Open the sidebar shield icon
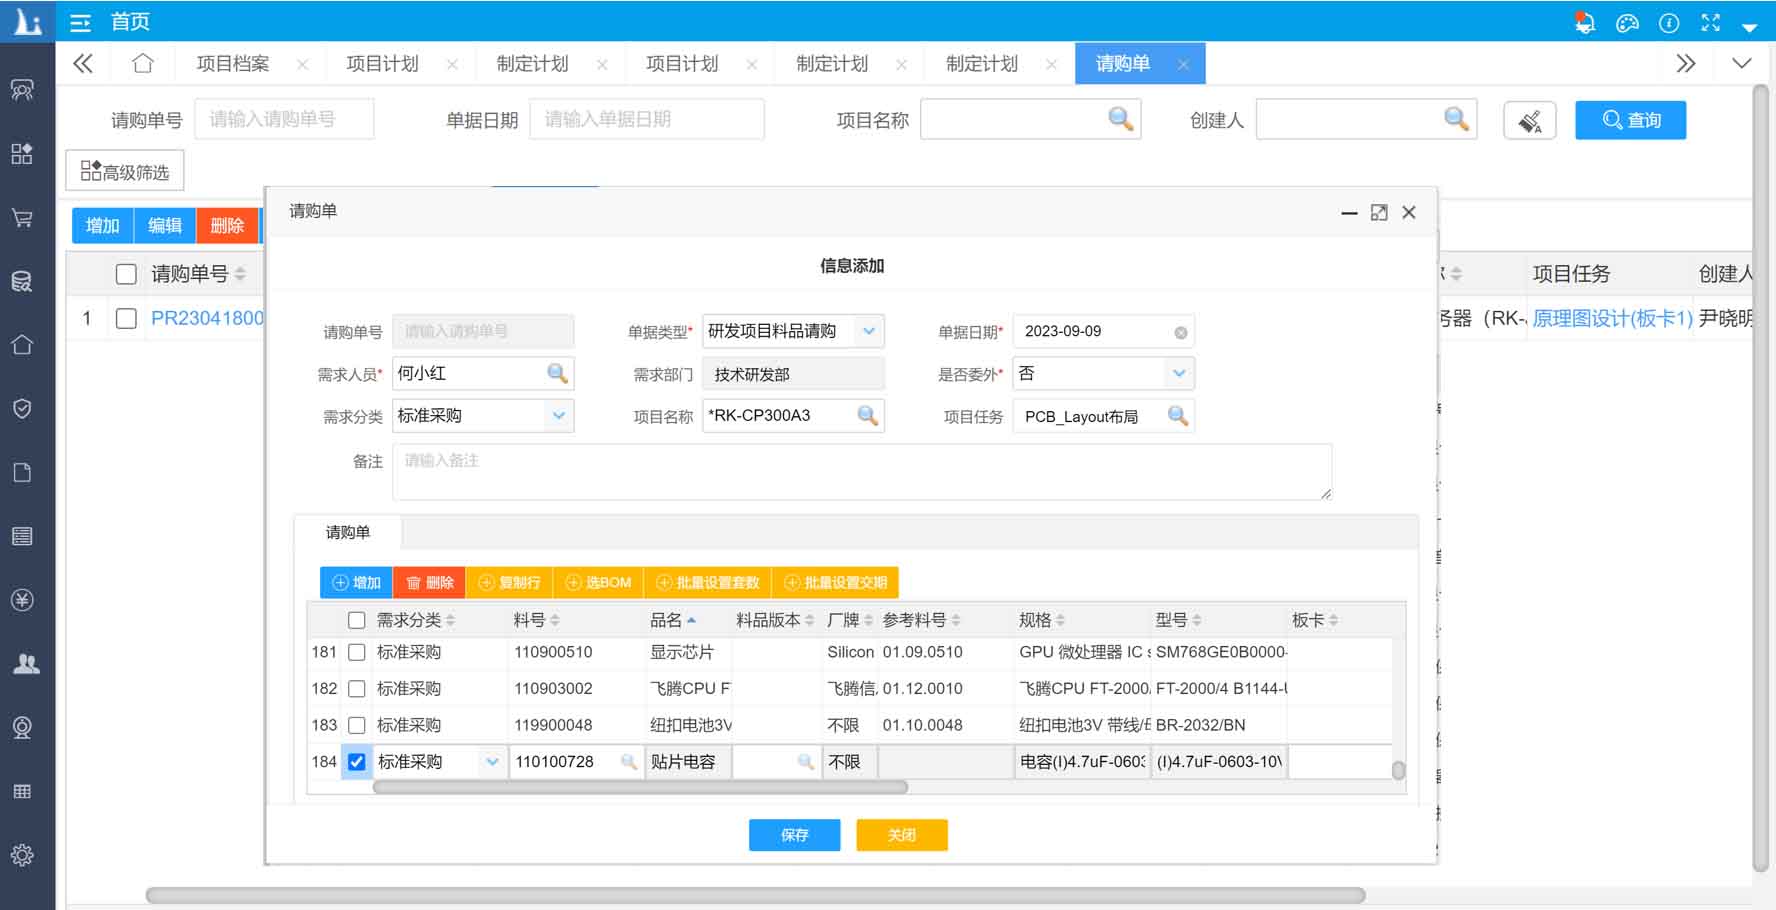Screen dimensions: 1776x910 (x=22, y=408)
